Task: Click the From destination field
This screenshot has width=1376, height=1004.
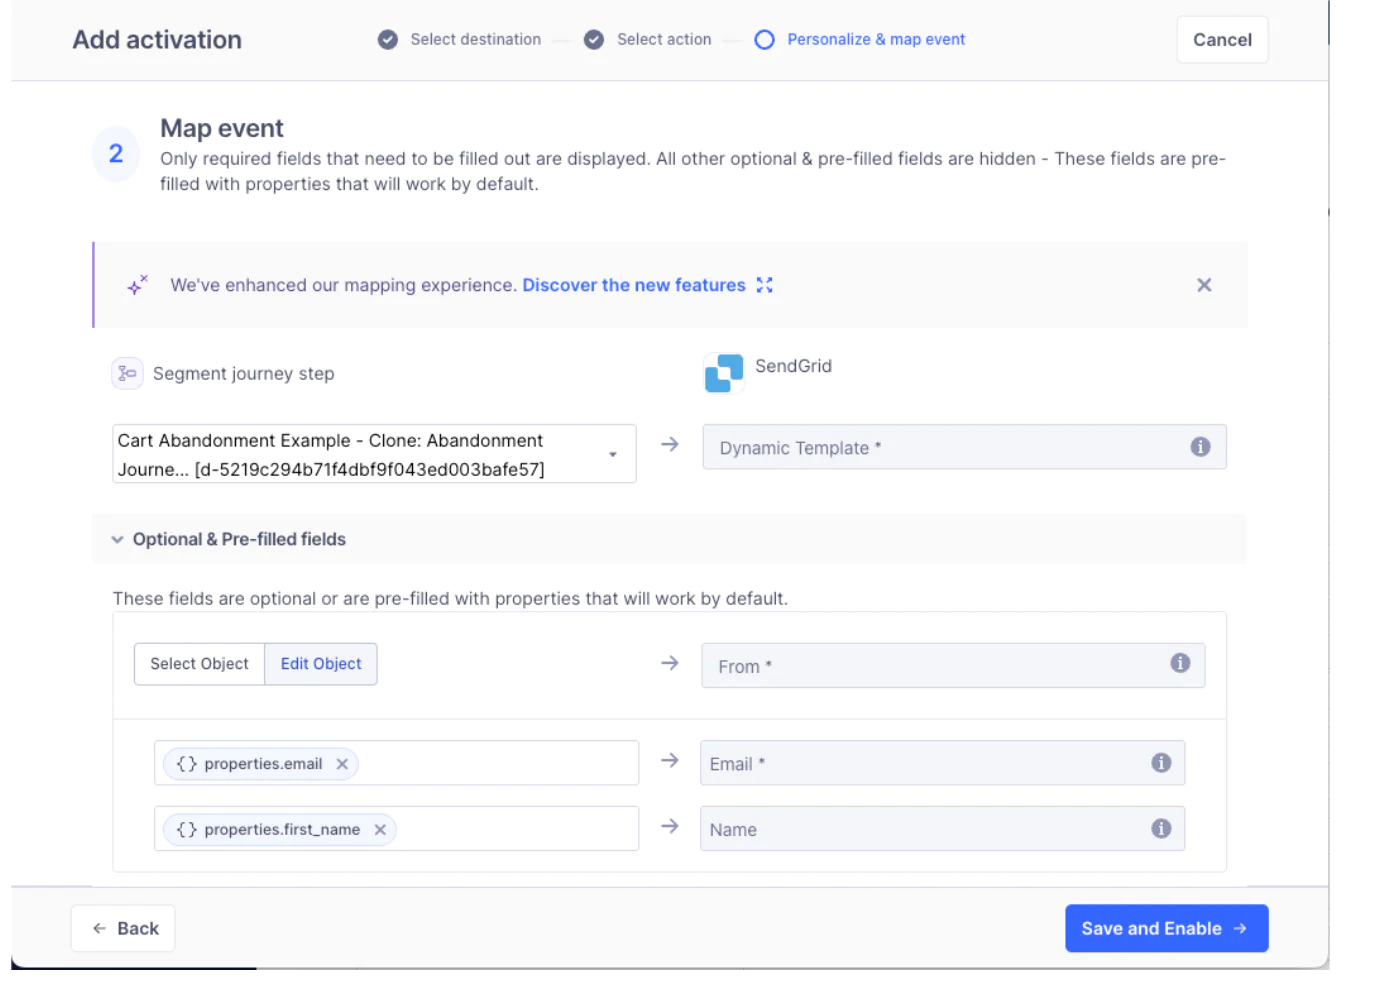Action: click(953, 665)
